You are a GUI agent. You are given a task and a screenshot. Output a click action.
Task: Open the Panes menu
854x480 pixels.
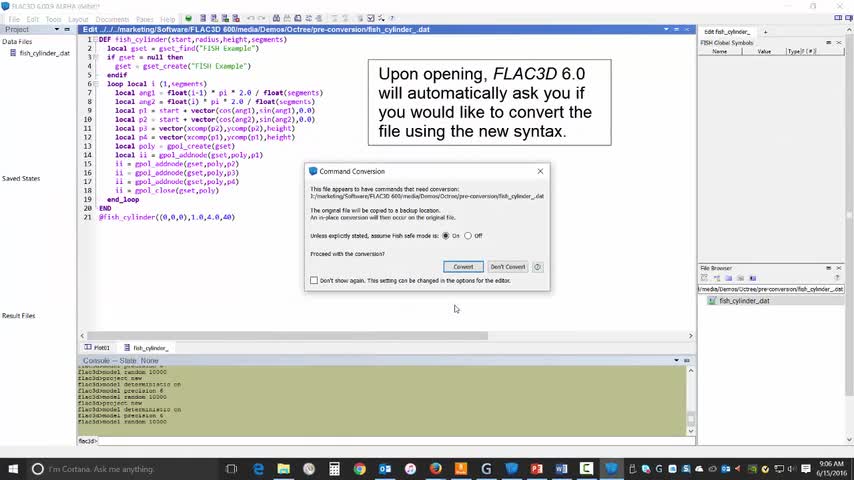[144, 19]
